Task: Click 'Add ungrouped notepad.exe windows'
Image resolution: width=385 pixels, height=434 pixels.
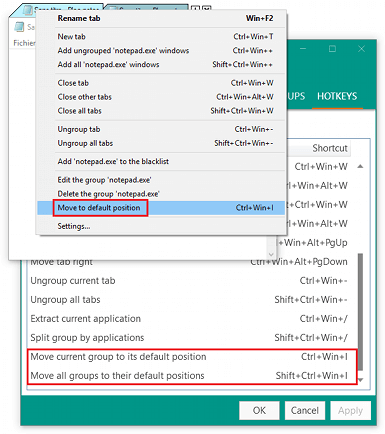Action: [x=161, y=51]
